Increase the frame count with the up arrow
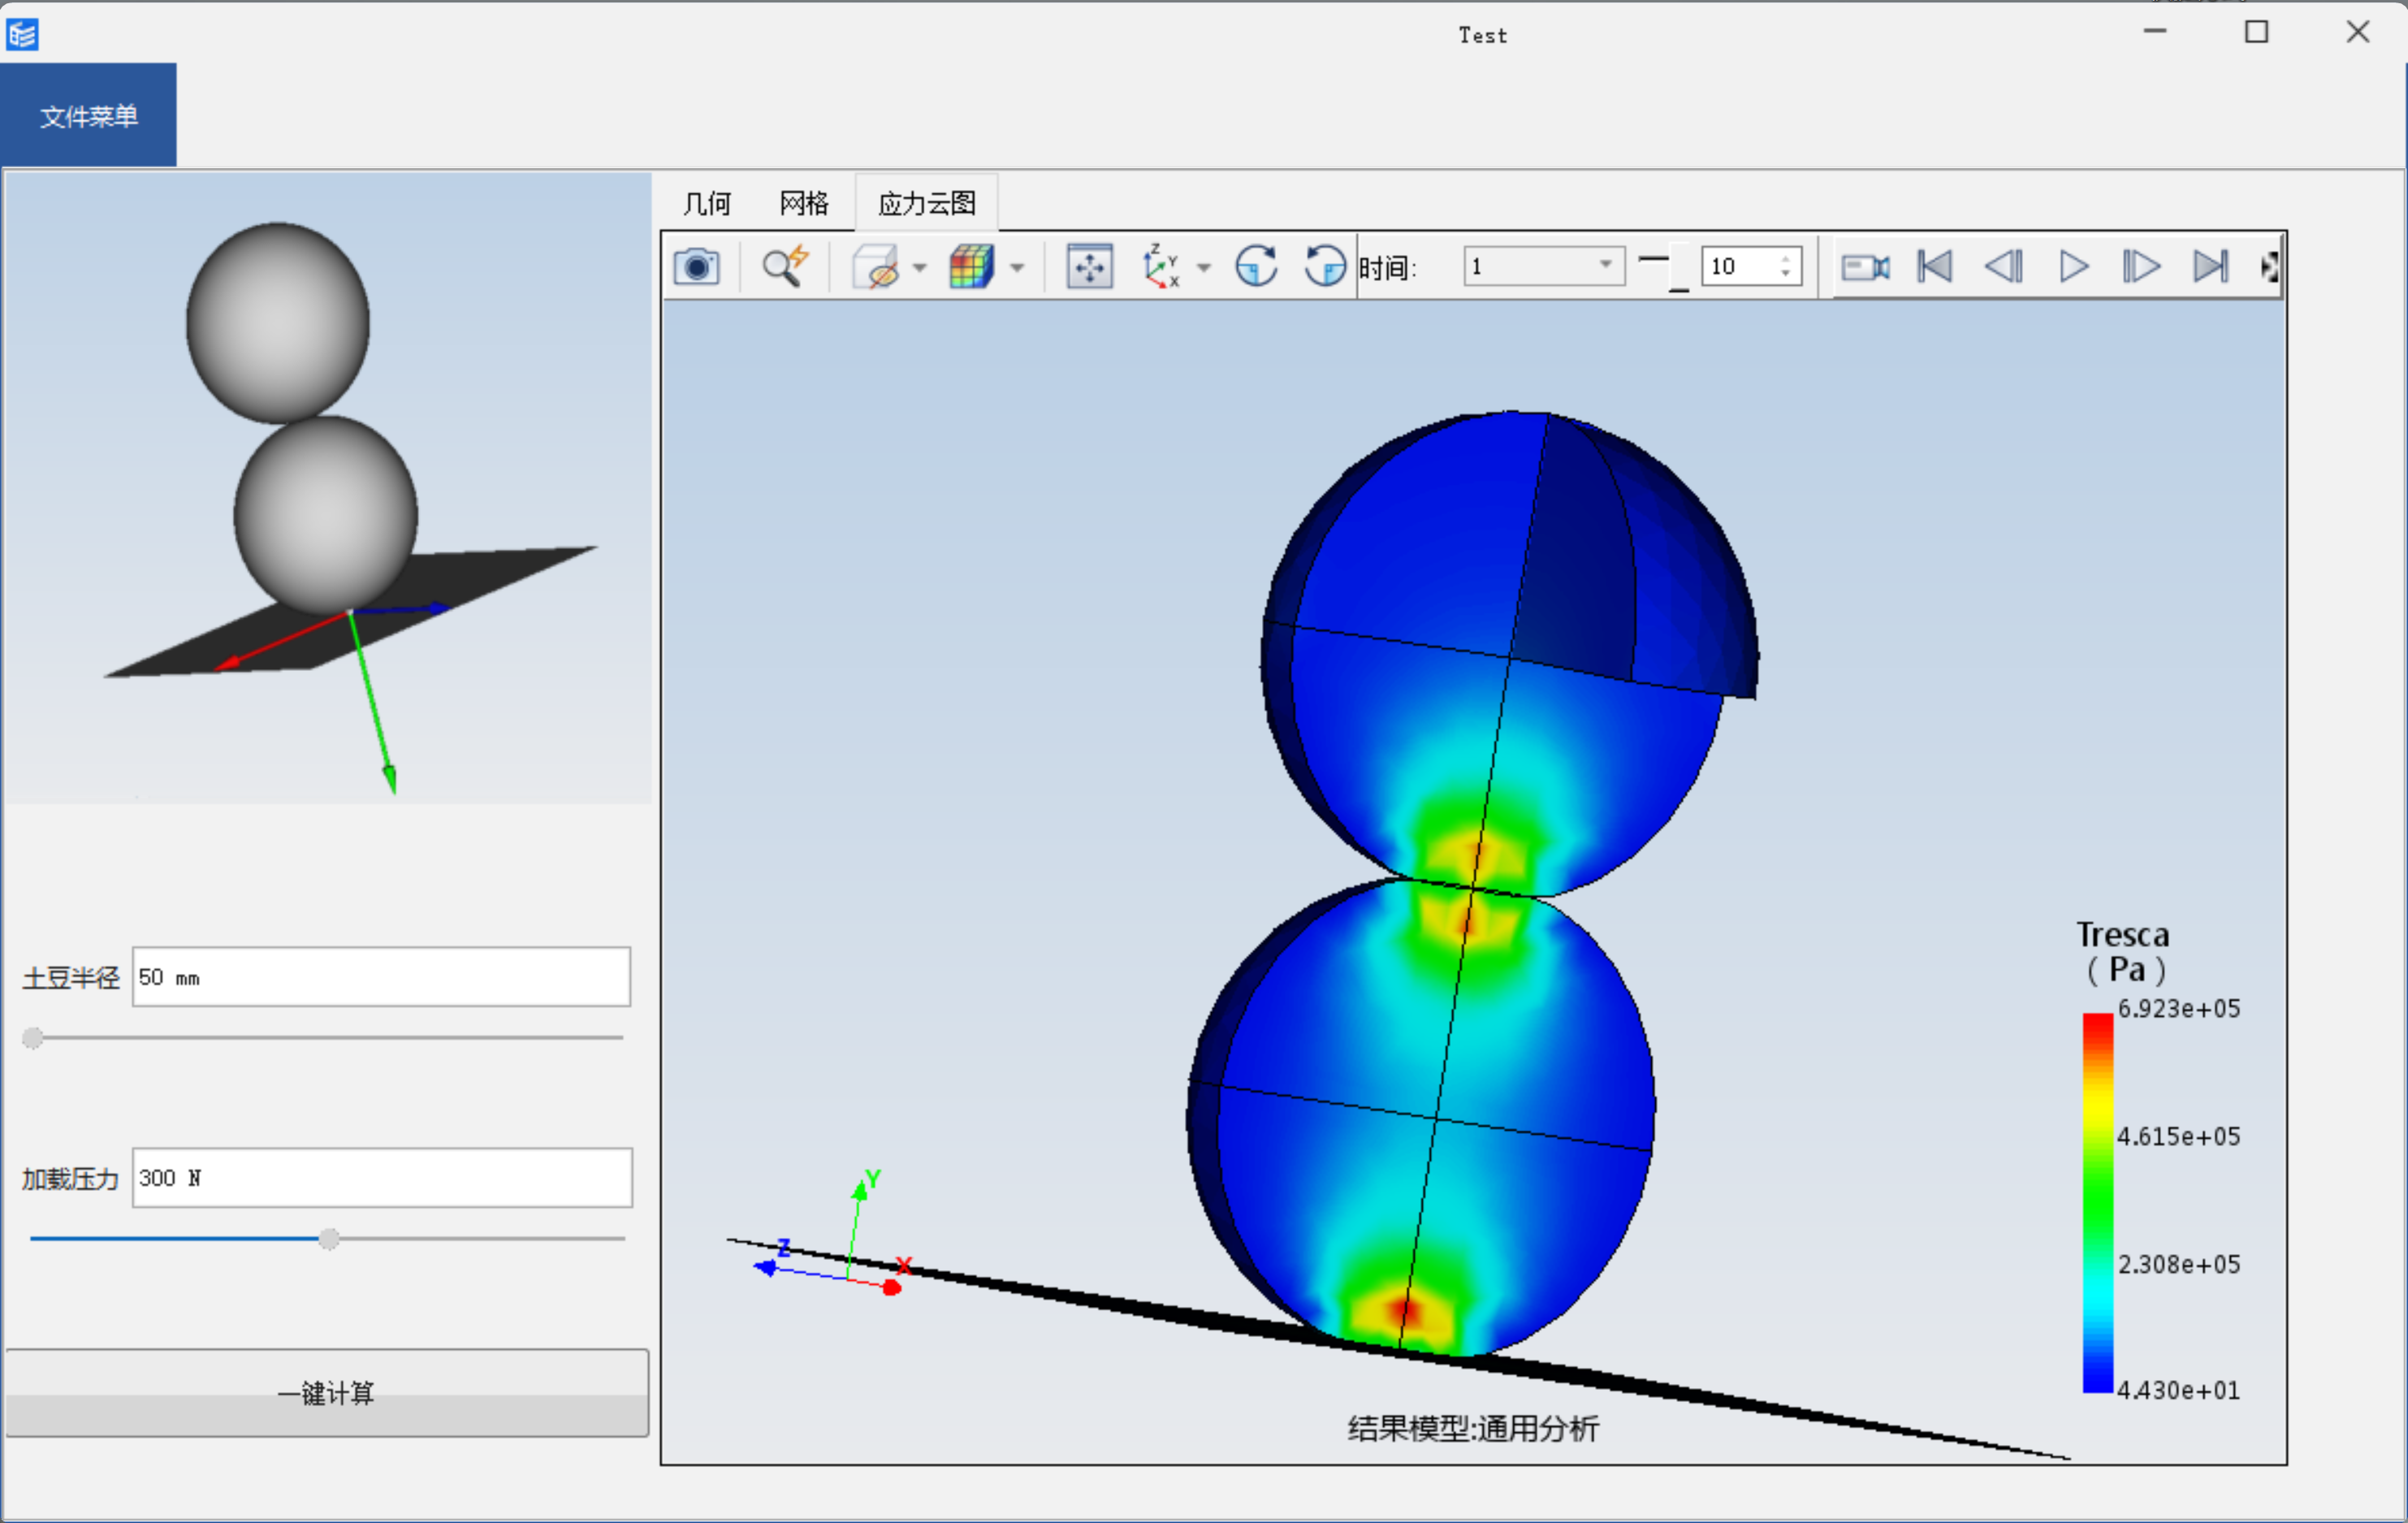 coord(1785,258)
